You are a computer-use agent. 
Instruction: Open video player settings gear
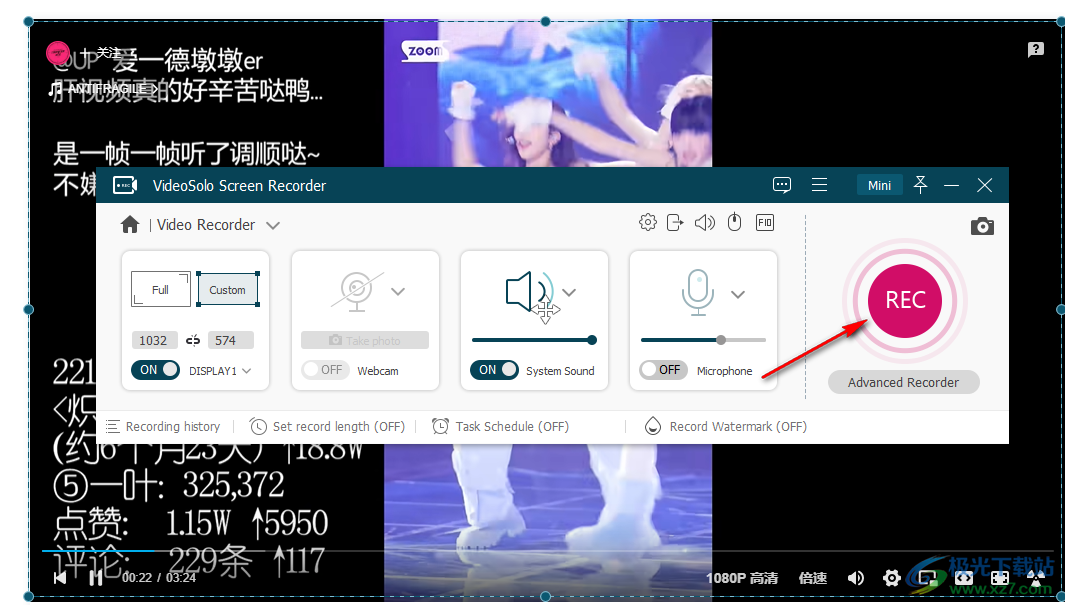point(892,578)
